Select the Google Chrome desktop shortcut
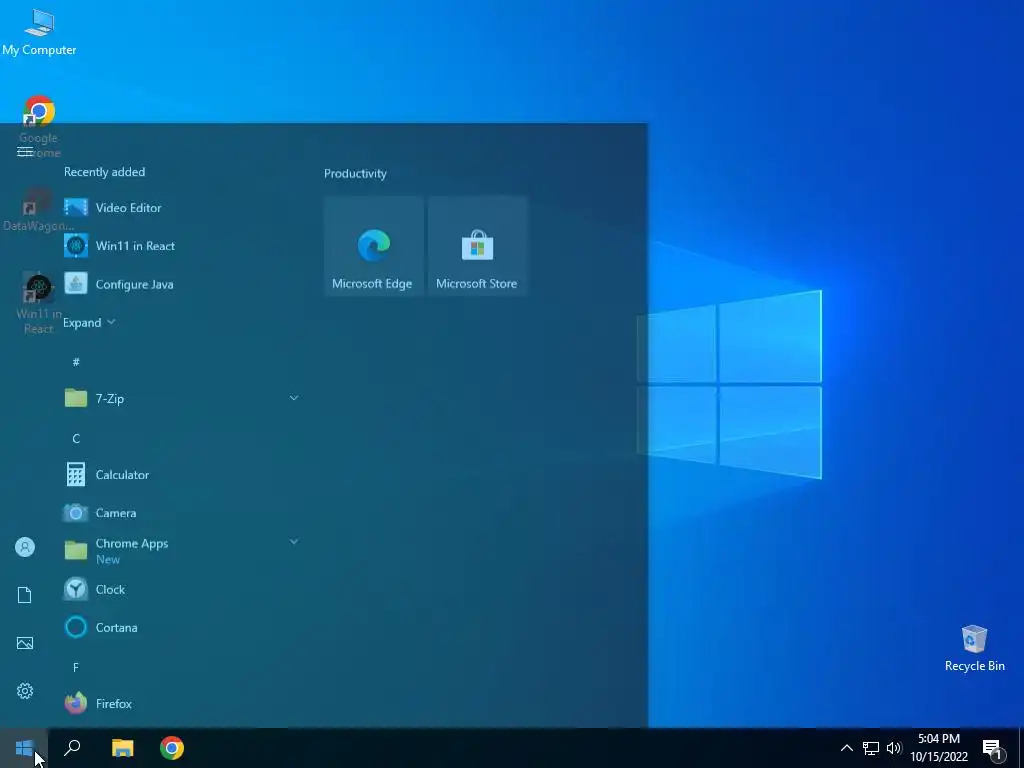This screenshot has height=768, width=1024. pos(39,127)
